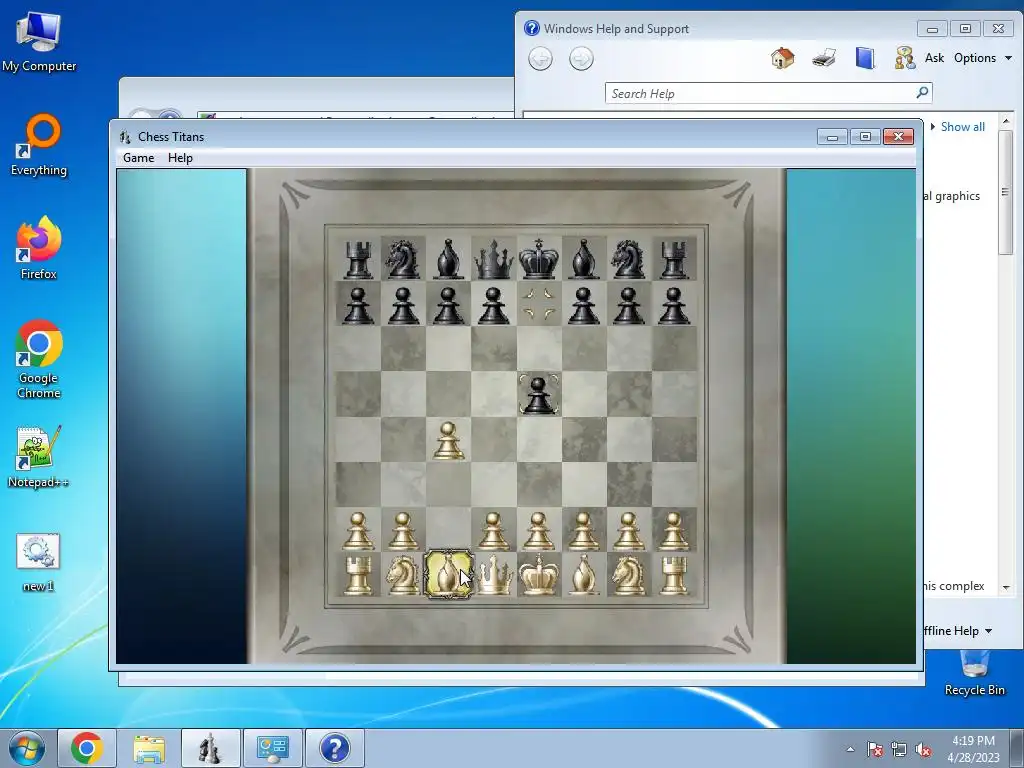
Task: Click the black rook on h8
Action: click(x=674, y=259)
